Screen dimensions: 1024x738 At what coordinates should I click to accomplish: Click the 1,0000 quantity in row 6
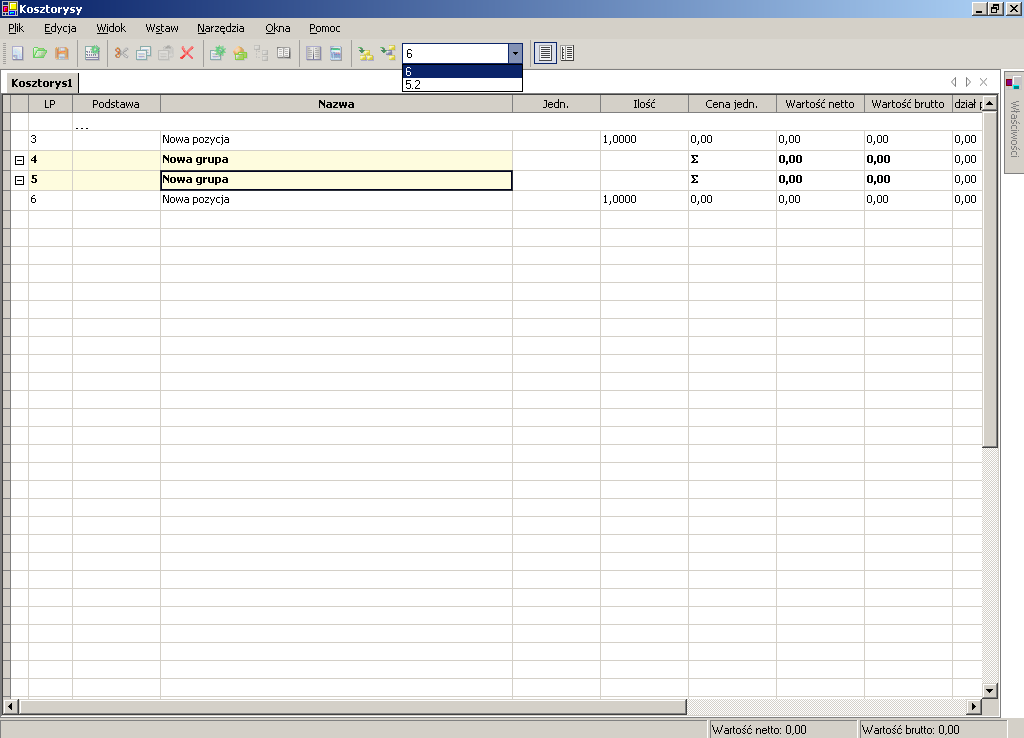click(x=619, y=199)
